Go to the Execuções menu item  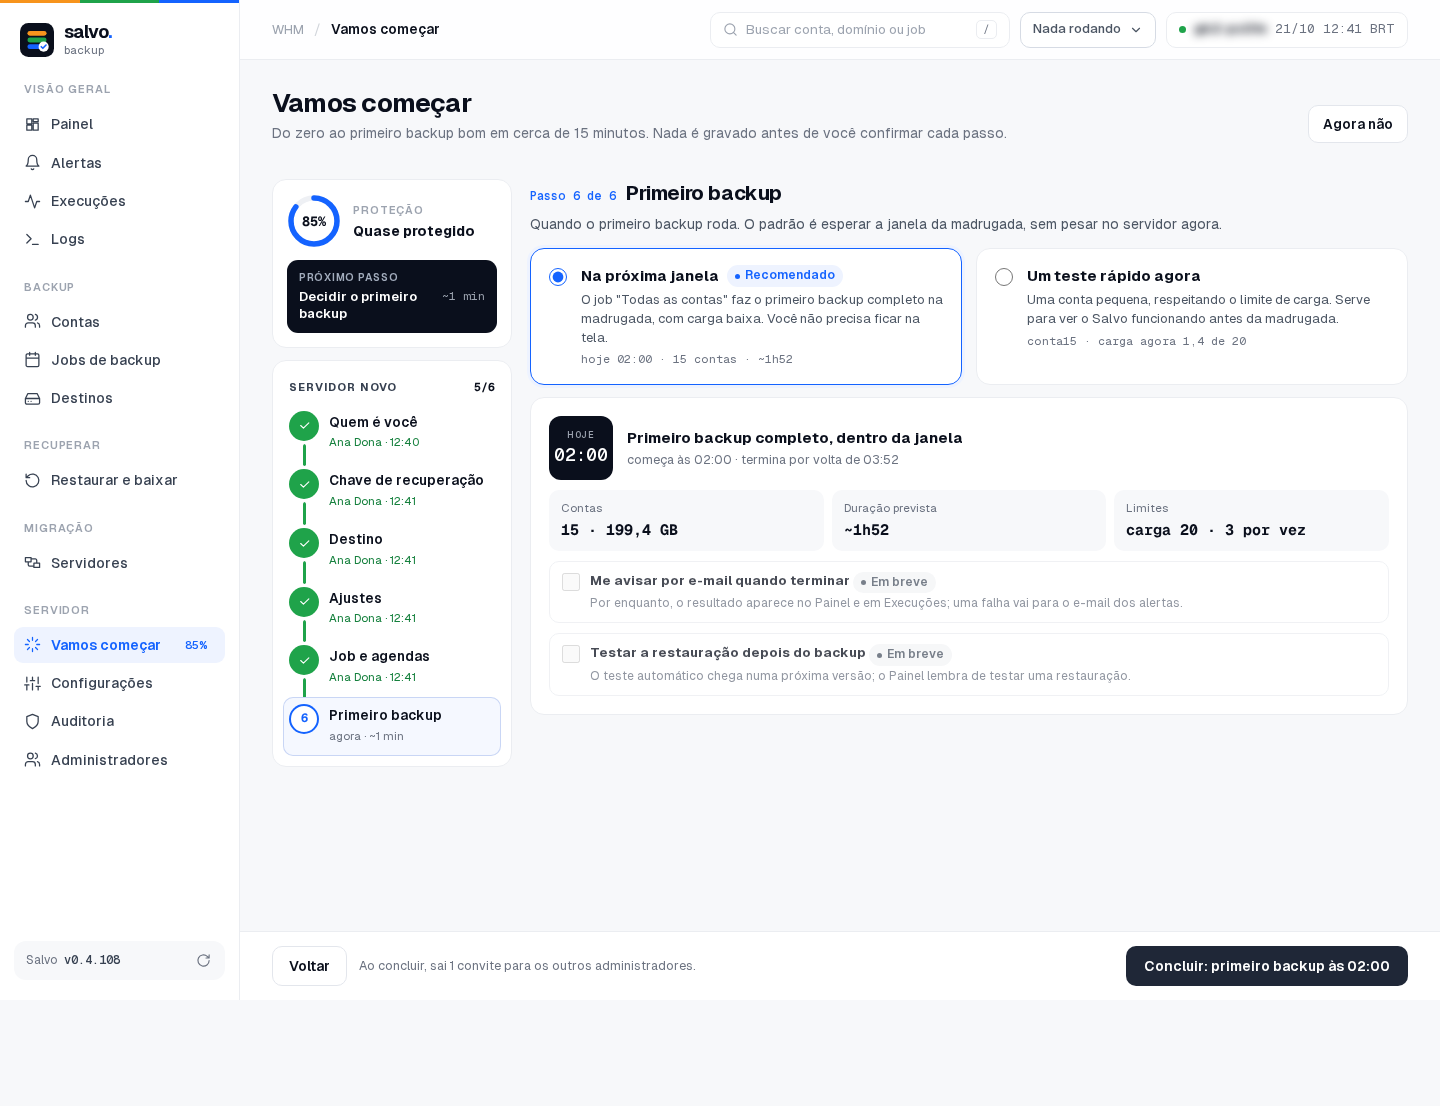click(119, 201)
